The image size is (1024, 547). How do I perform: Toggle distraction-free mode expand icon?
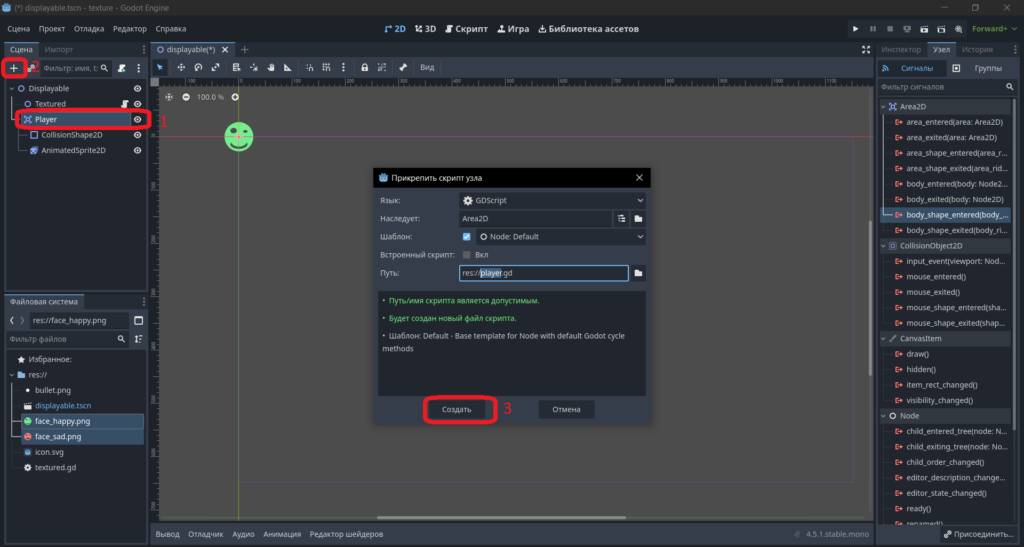point(866,50)
